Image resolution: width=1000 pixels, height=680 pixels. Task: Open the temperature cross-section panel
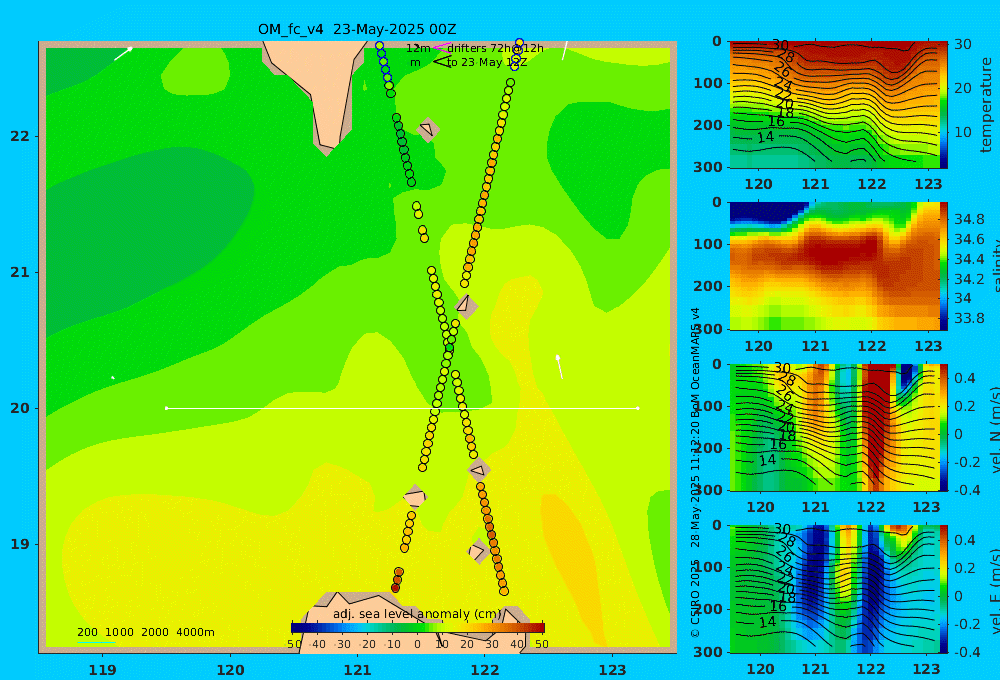tap(834, 105)
